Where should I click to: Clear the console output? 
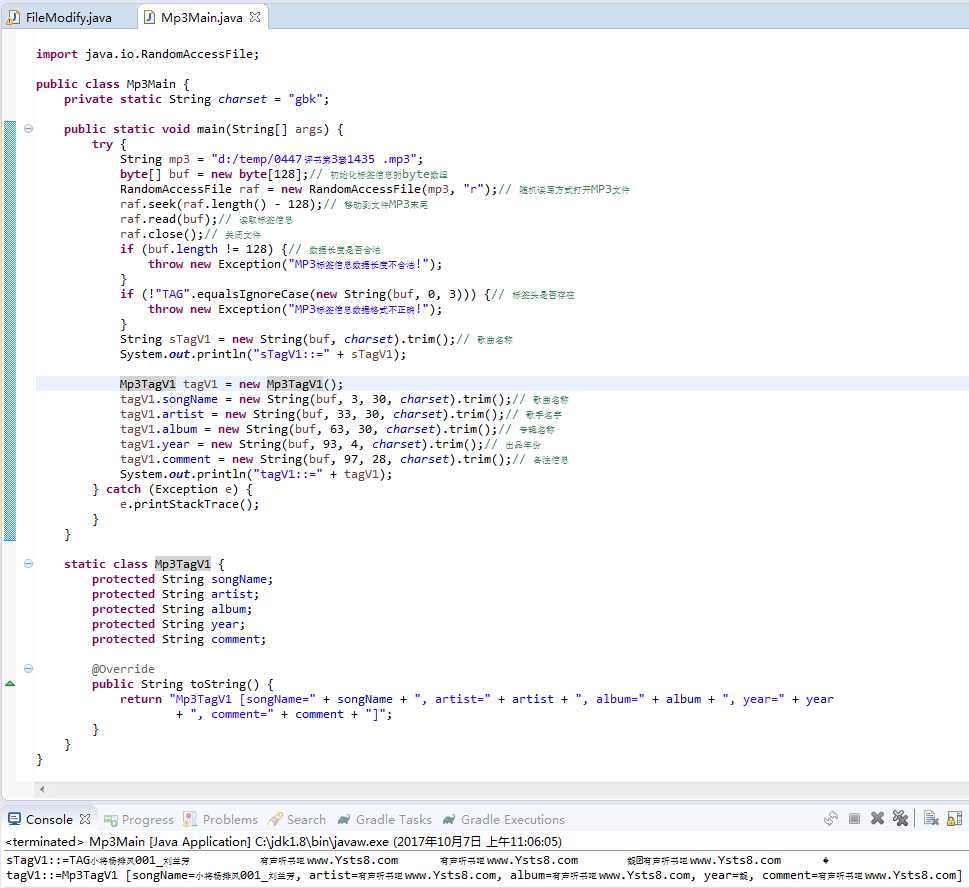tap(931, 819)
